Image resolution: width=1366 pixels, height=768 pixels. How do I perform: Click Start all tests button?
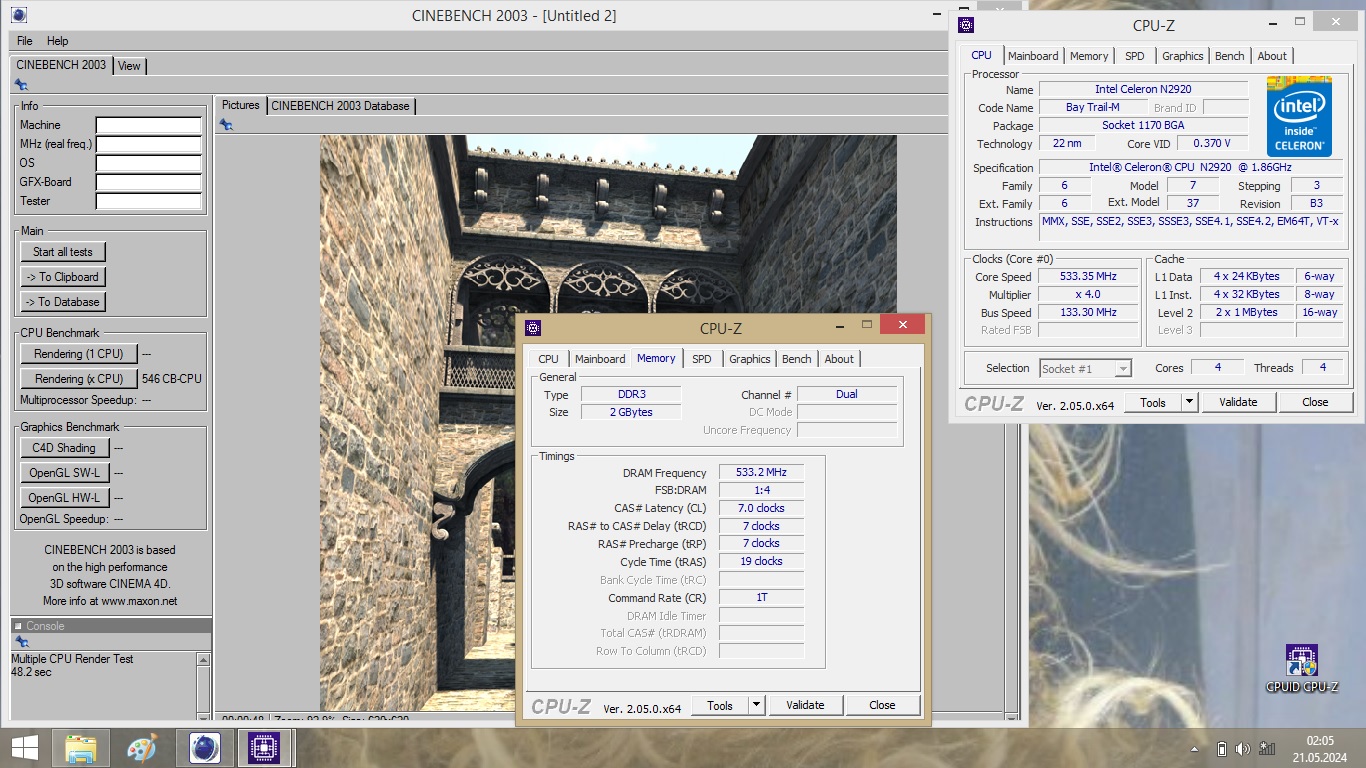[63, 252]
